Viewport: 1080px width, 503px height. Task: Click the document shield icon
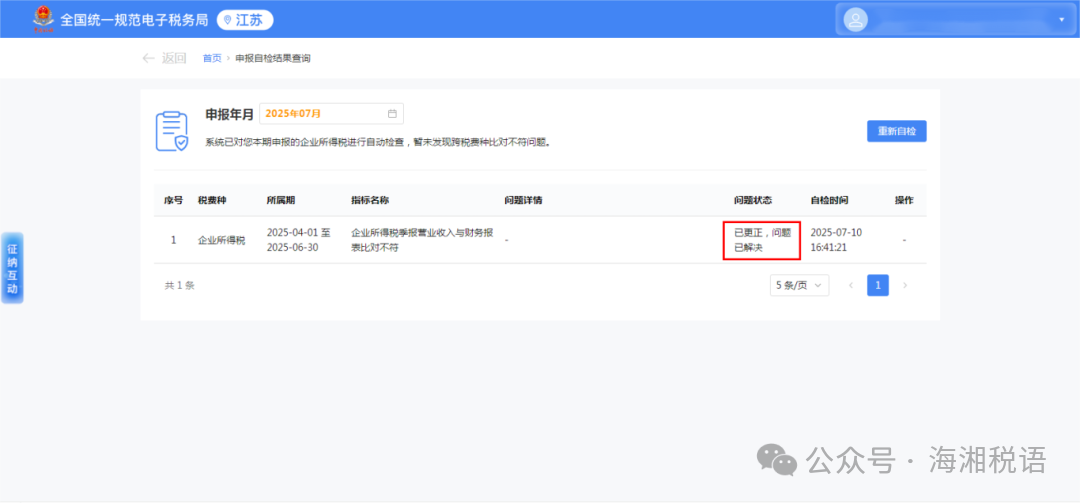[x=172, y=131]
